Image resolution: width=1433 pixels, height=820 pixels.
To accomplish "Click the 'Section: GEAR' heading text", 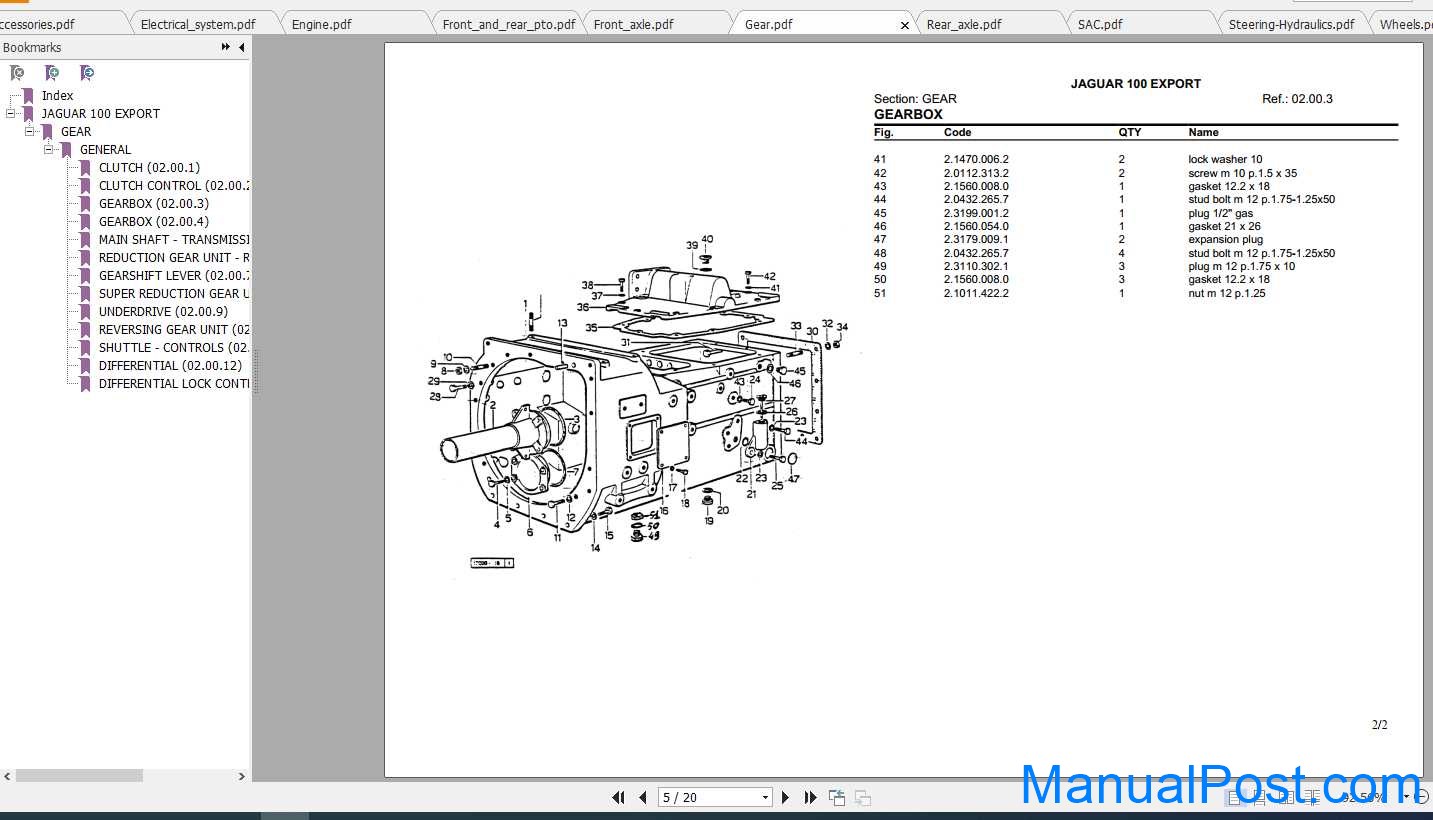I will click(915, 99).
